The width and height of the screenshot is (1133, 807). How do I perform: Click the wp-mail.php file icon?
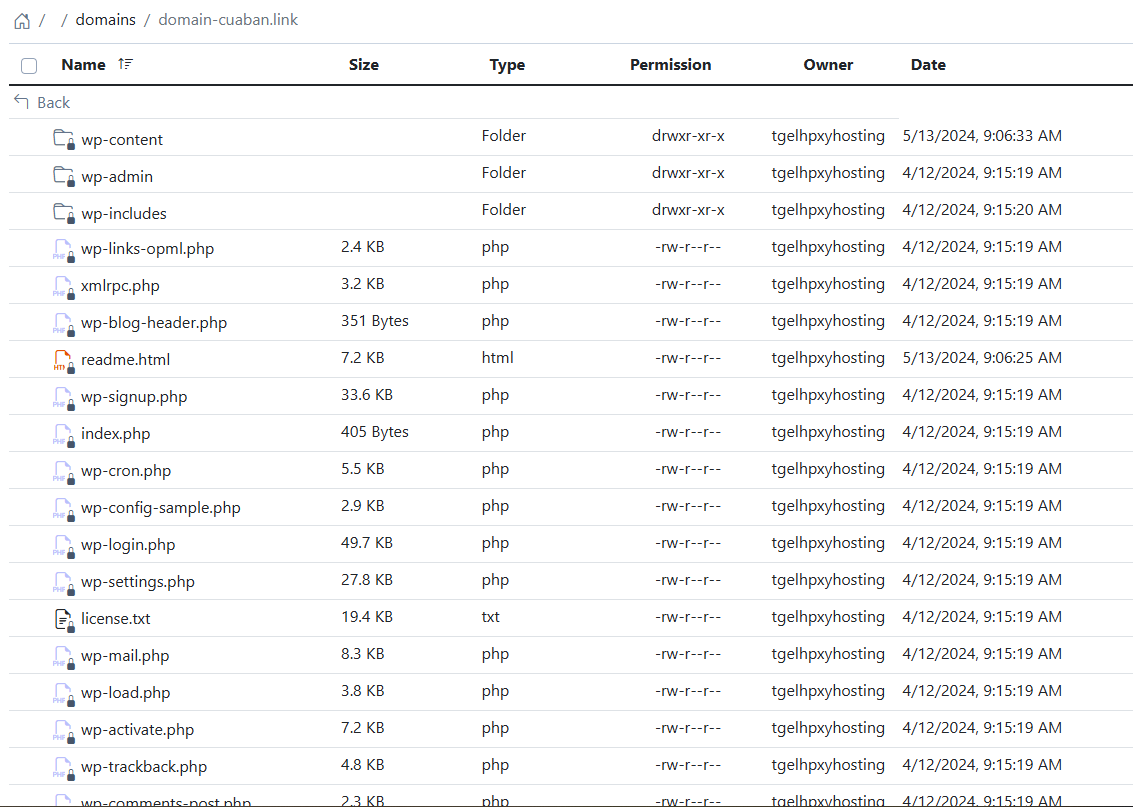[x=64, y=657]
